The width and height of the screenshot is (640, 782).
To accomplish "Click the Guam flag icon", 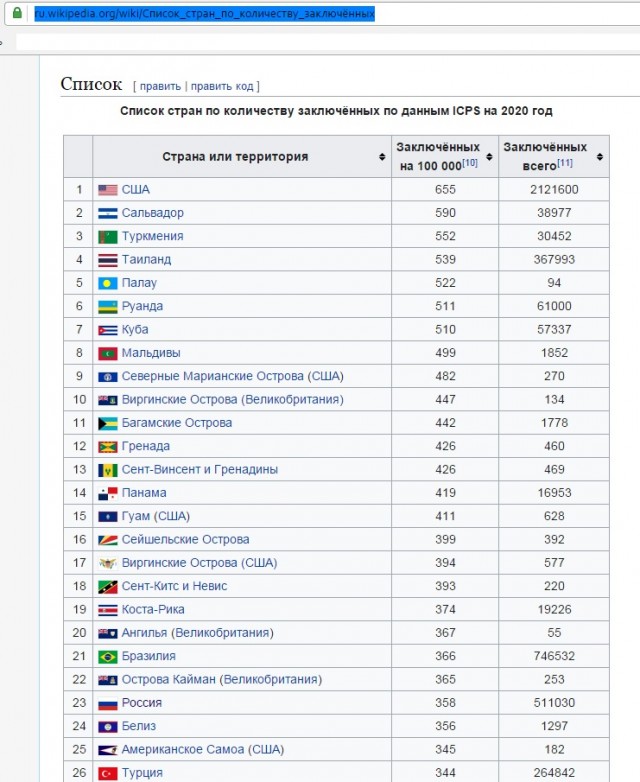I will coord(108,517).
